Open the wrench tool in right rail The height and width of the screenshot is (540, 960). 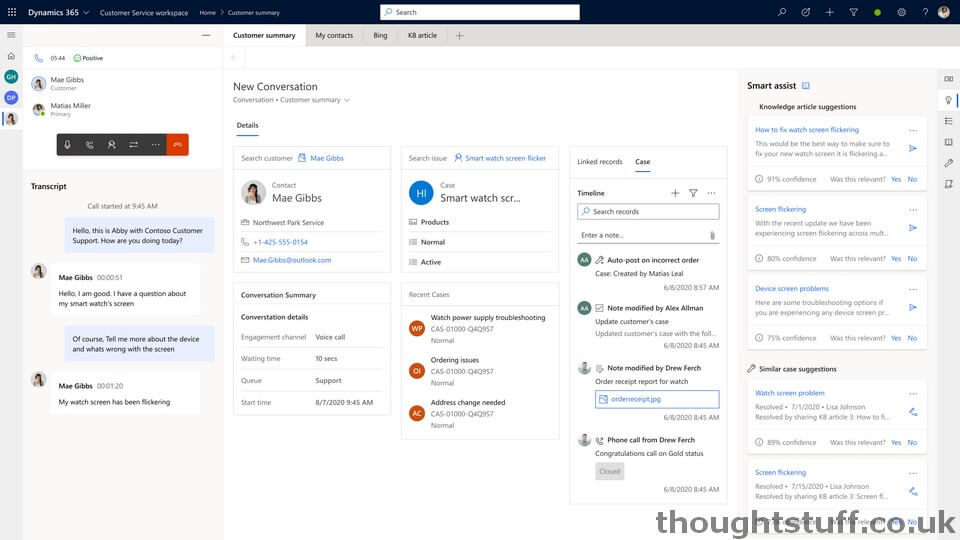(x=948, y=163)
